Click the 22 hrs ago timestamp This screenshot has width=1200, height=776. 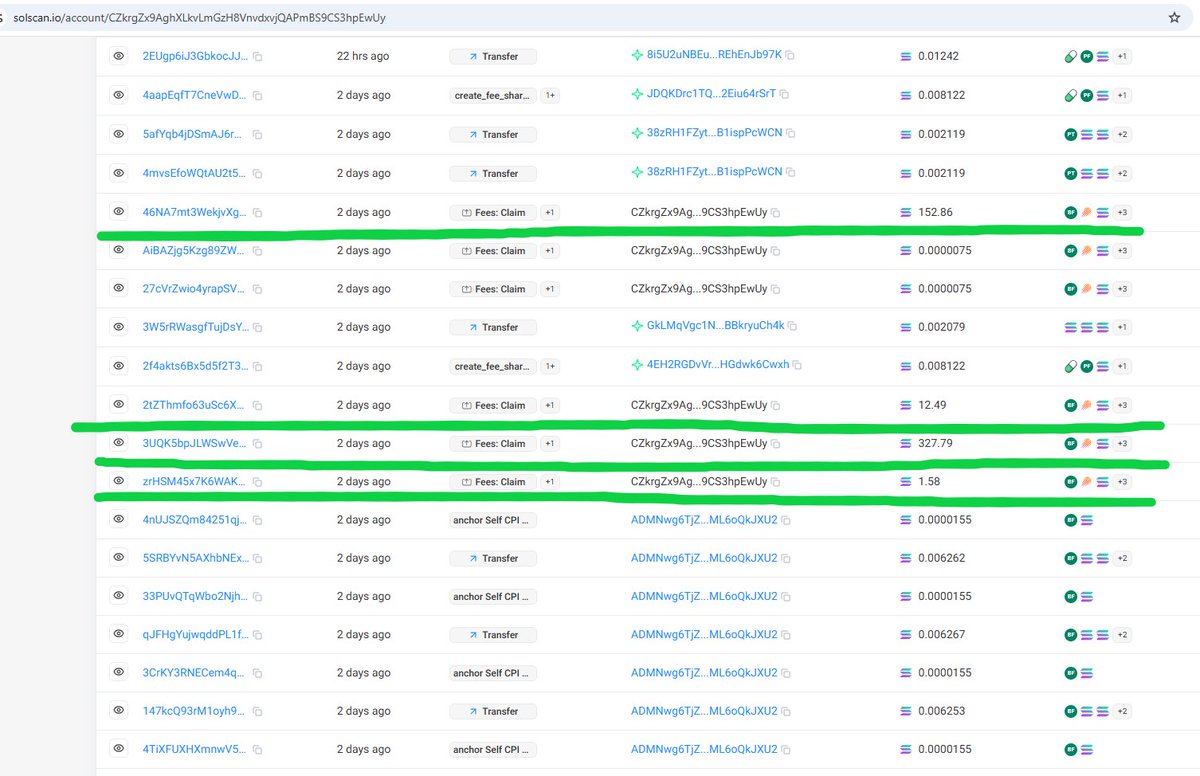pos(363,56)
